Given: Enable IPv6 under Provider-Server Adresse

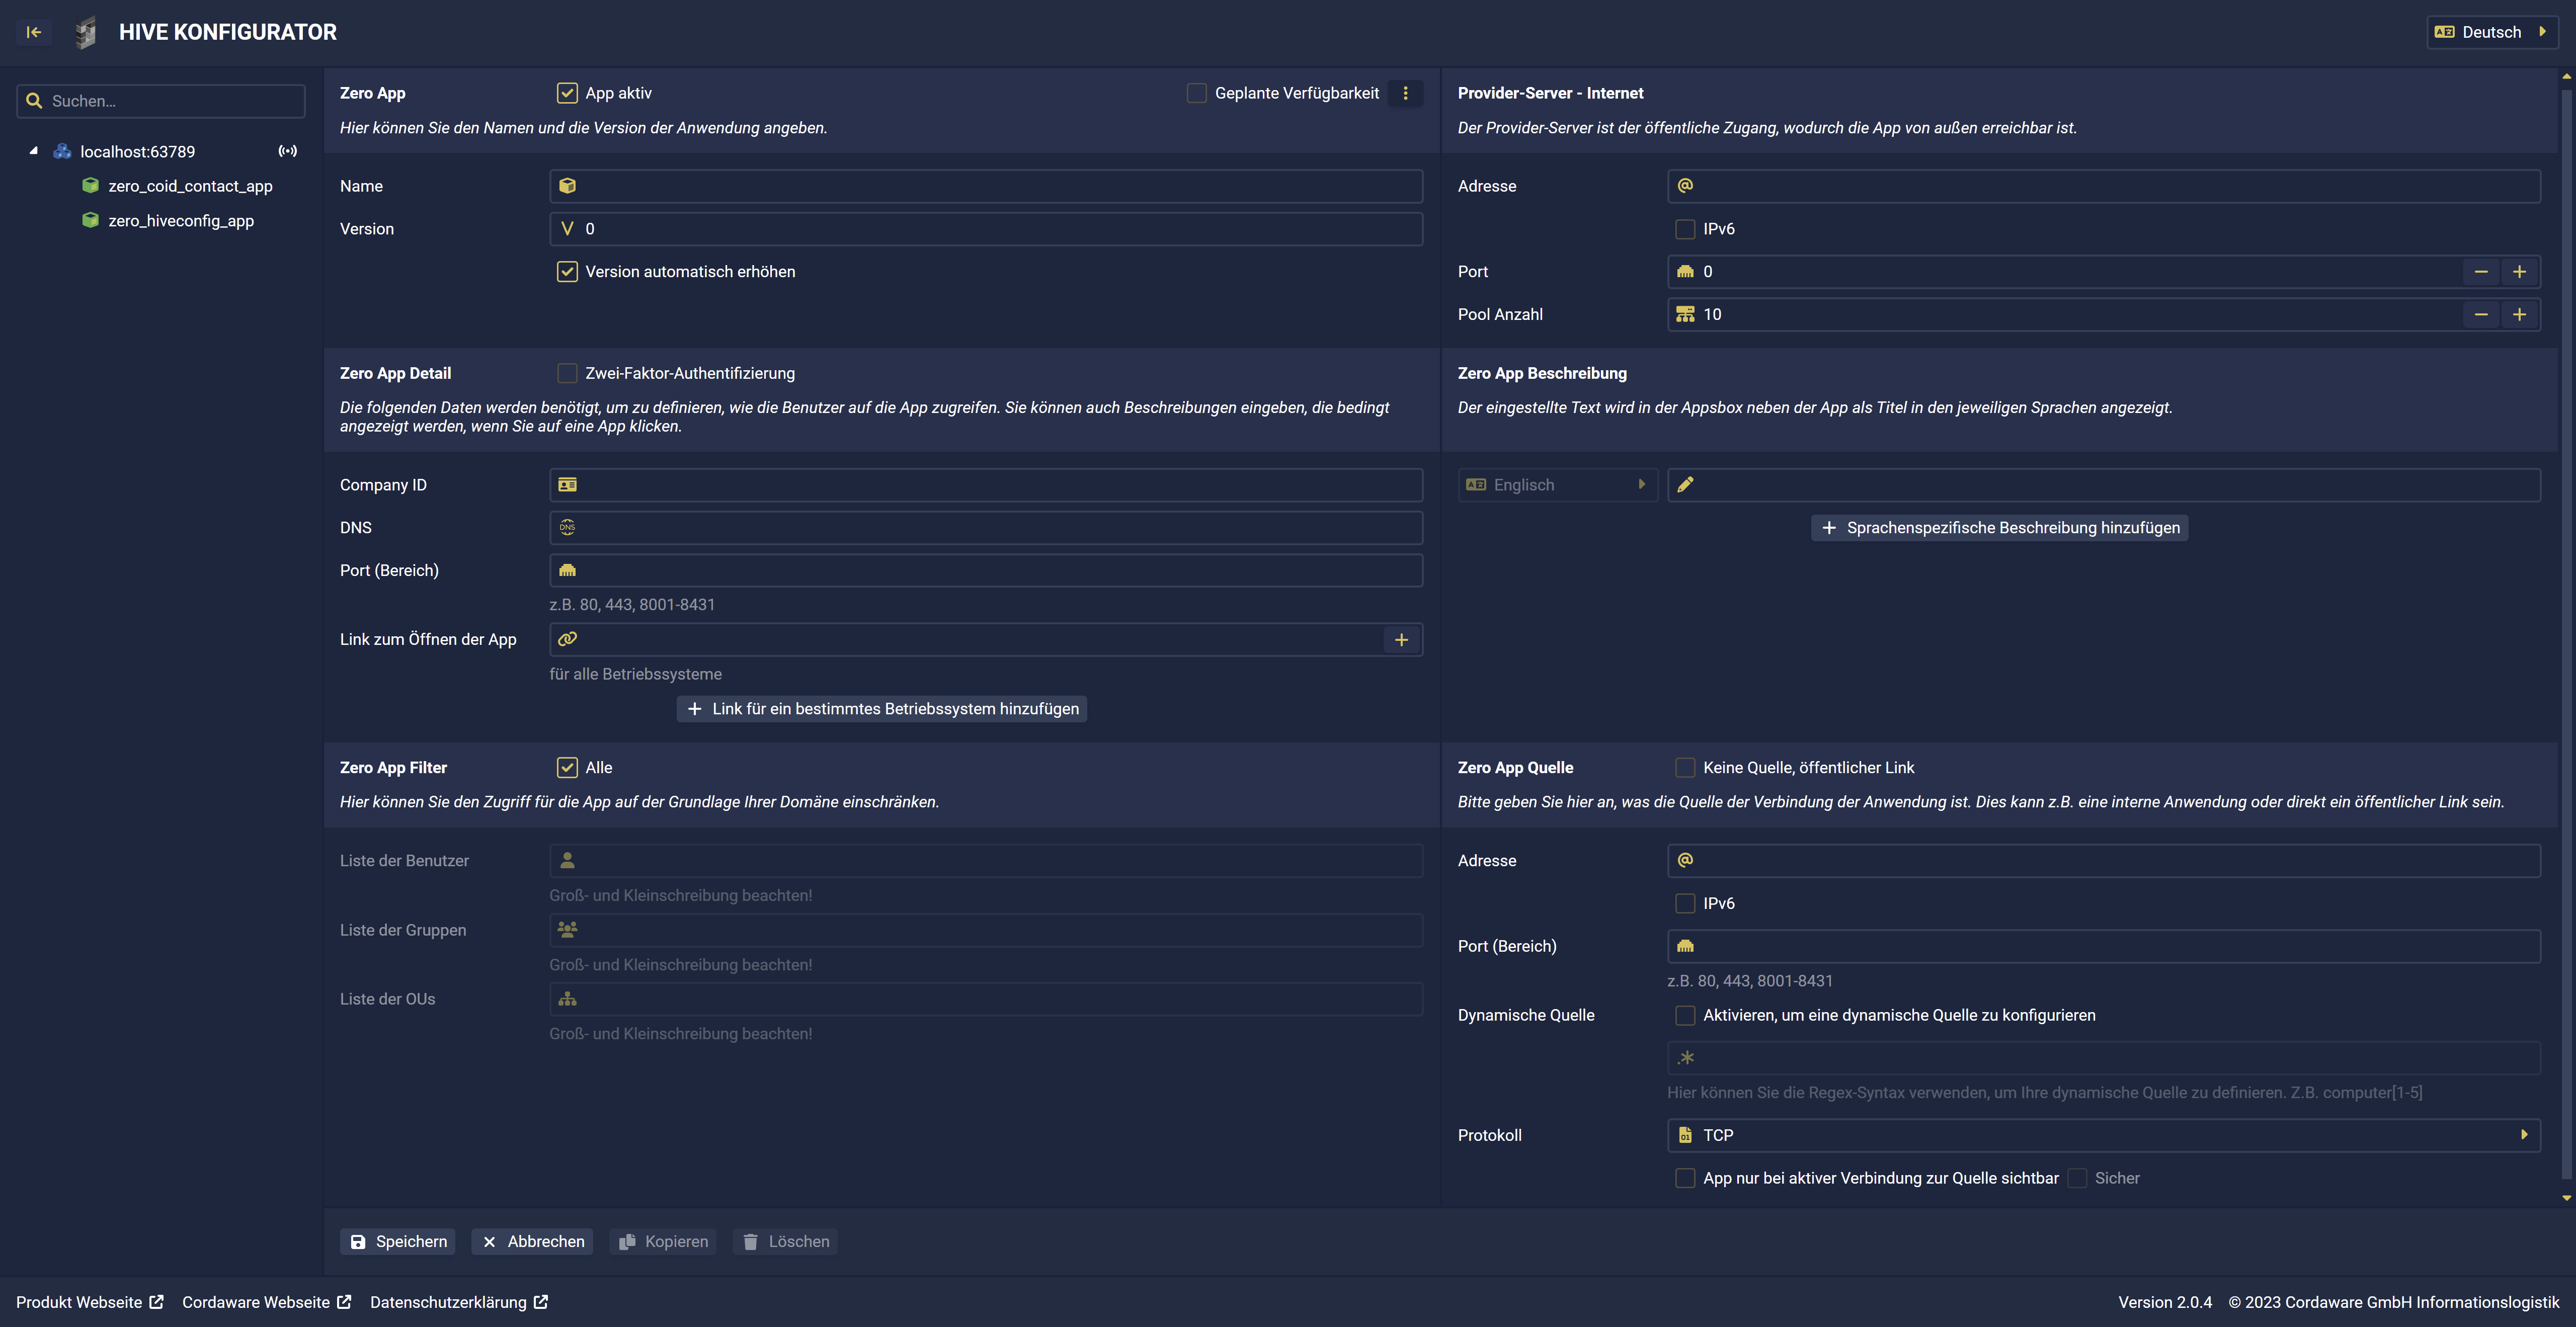Looking at the screenshot, I should tap(1685, 229).
